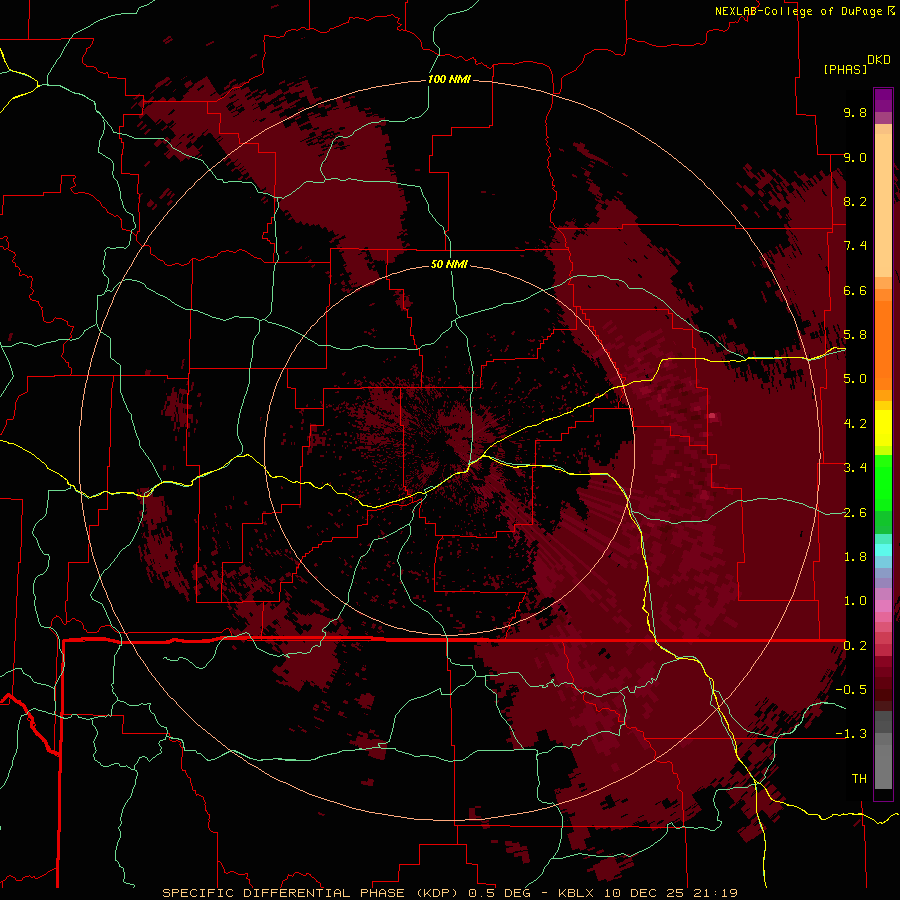Screen dimensions: 900x900
Task: Click the 5.0 scale value
Action: tap(855, 379)
